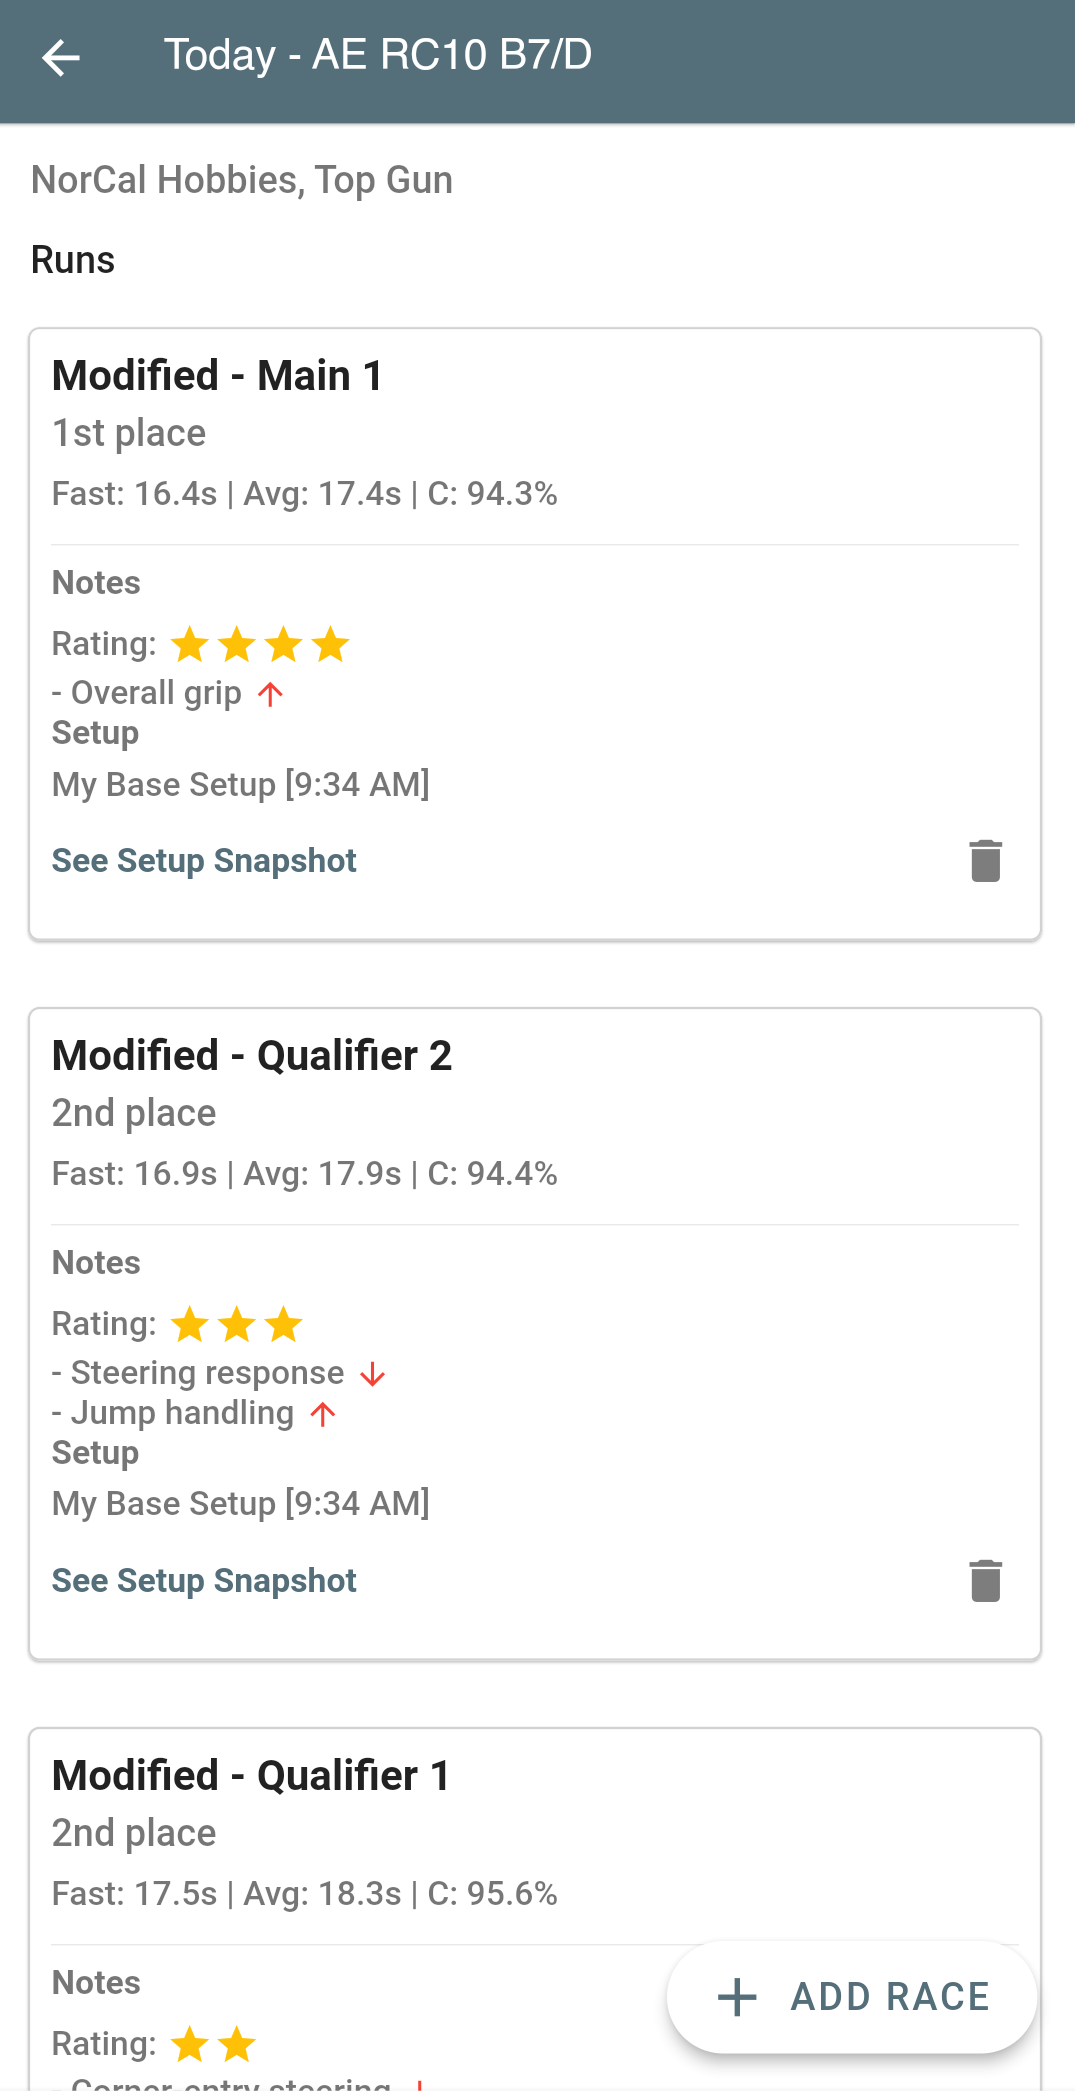Tap the plus icon on Add Race
This screenshot has height=2097, width=1075.
click(738, 1997)
